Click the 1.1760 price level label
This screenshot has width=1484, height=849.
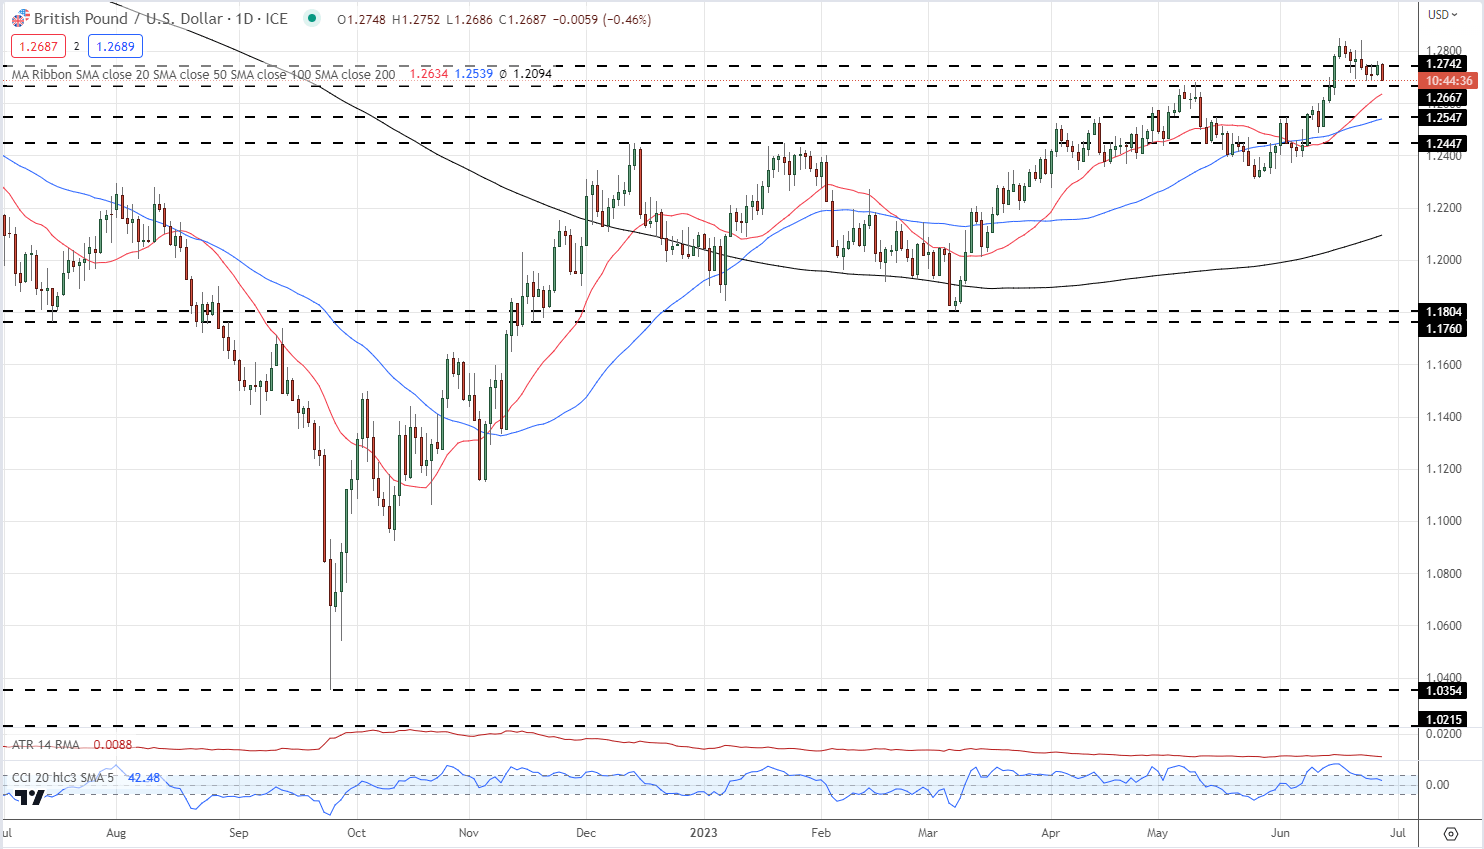(1443, 329)
